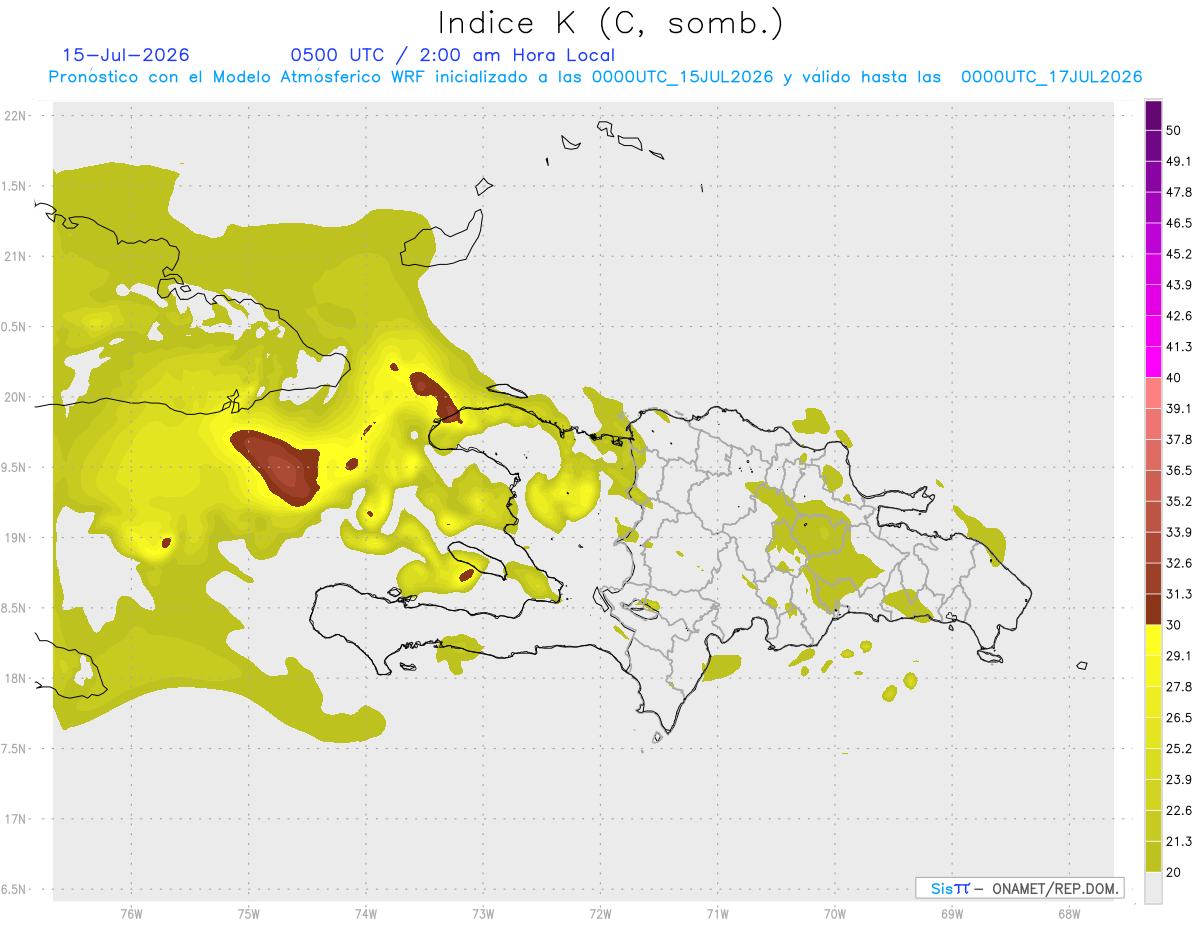Click the longitude label "75W"
Image resolution: width=1200 pixels, height=927 pixels.
[x=249, y=914]
